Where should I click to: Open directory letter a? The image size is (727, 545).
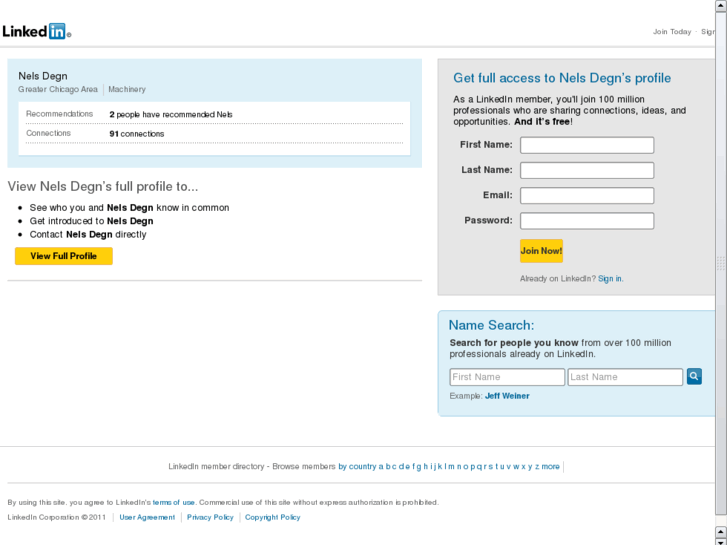381,467
